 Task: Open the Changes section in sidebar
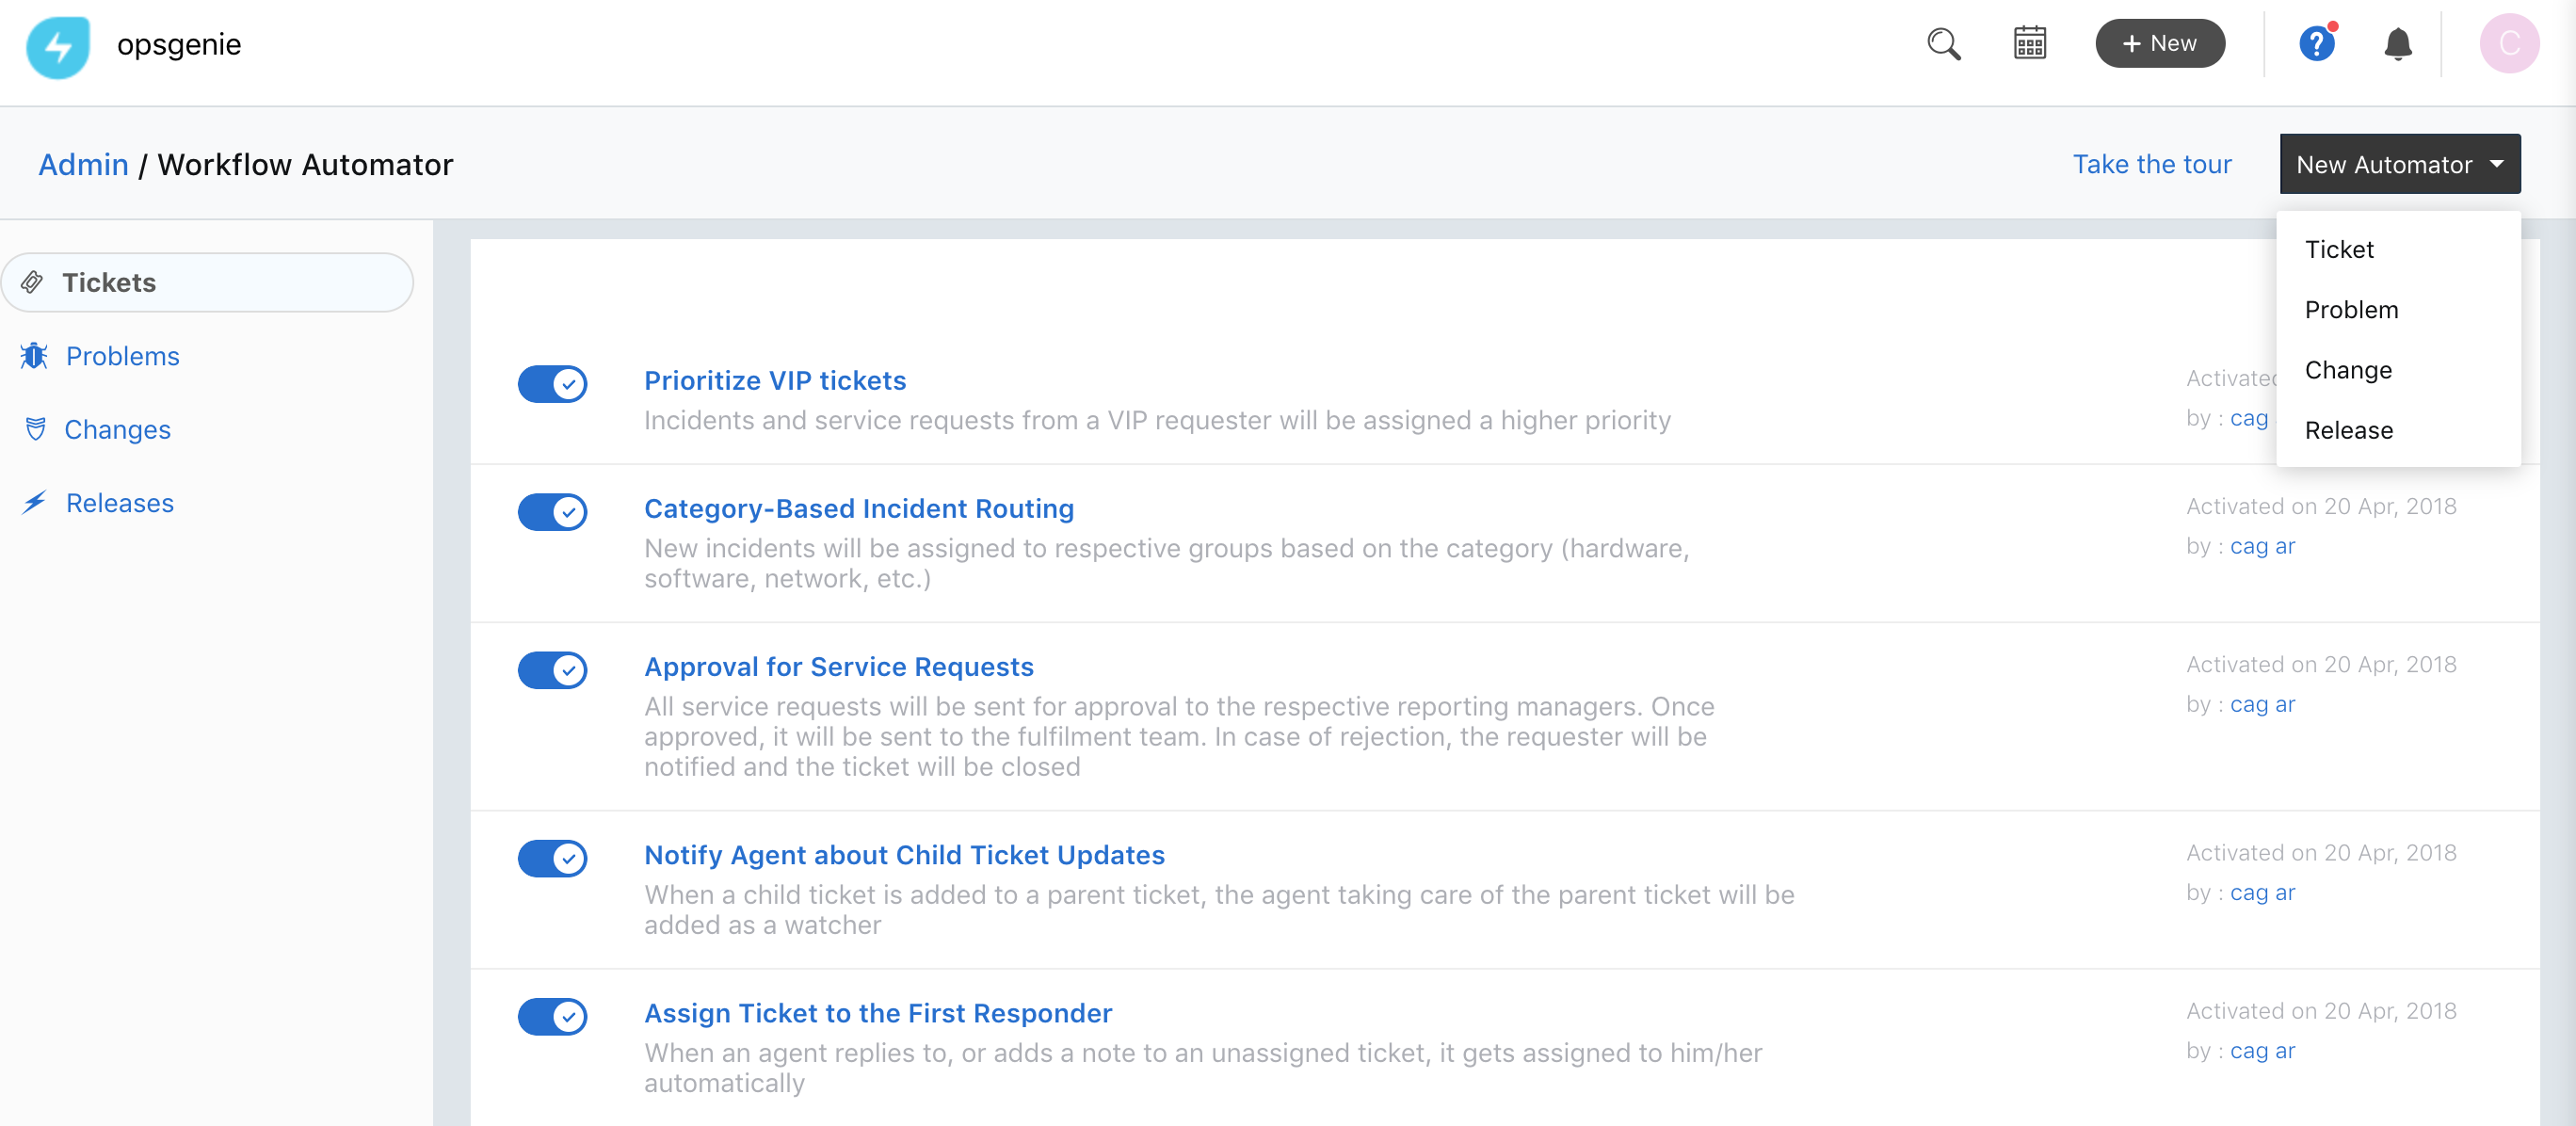coord(117,430)
